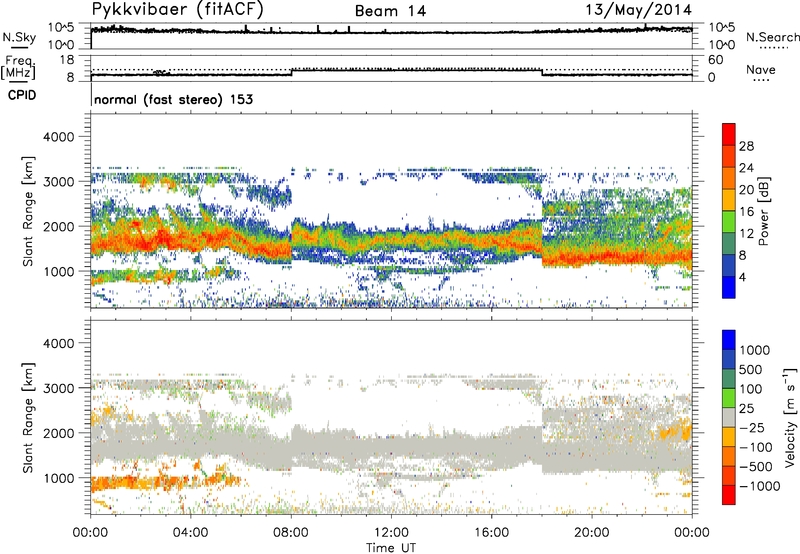Click the Pykkvibaer (fitACF) plot title

[x=177, y=9]
